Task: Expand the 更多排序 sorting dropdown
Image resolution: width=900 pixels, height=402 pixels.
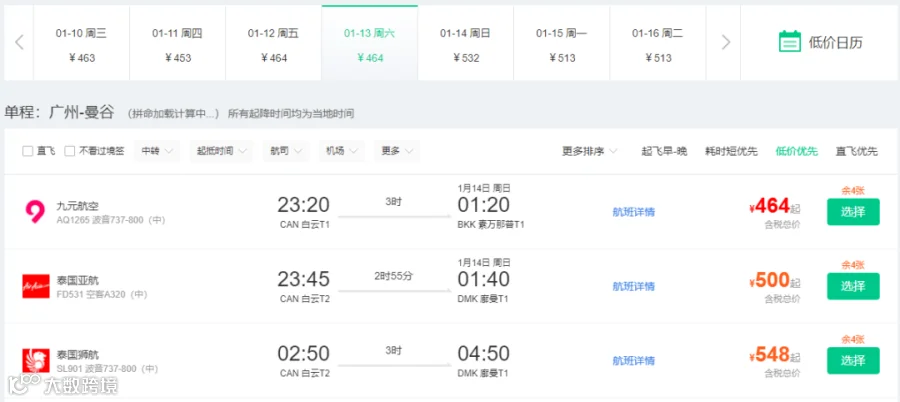Action: point(589,152)
